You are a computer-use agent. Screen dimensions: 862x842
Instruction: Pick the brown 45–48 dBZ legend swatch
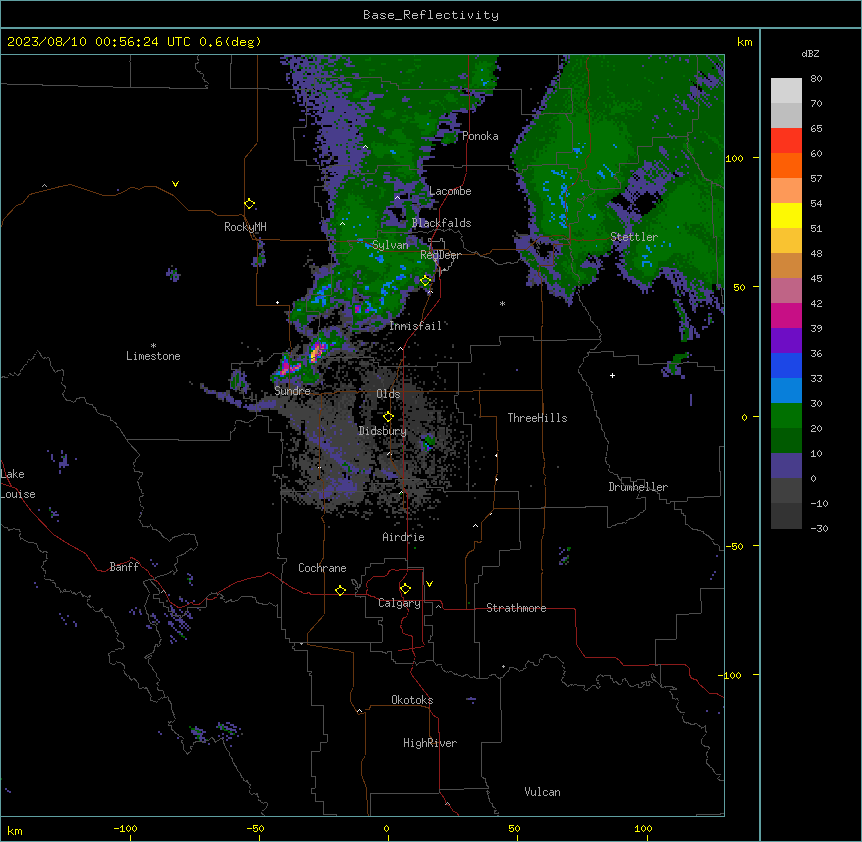pos(786,265)
